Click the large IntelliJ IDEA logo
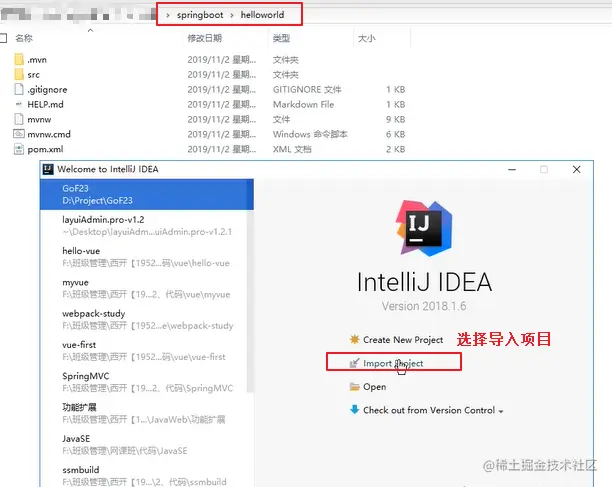The width and height of the screenshot is (612, 487). (x=424, y=228)
